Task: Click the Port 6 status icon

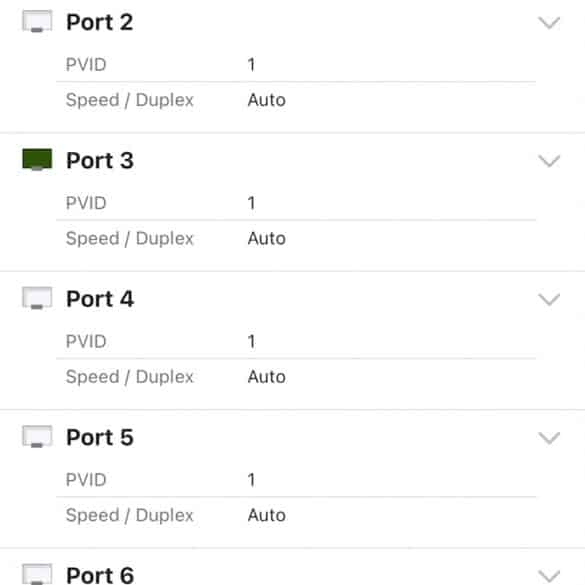Action: point(37,574)
